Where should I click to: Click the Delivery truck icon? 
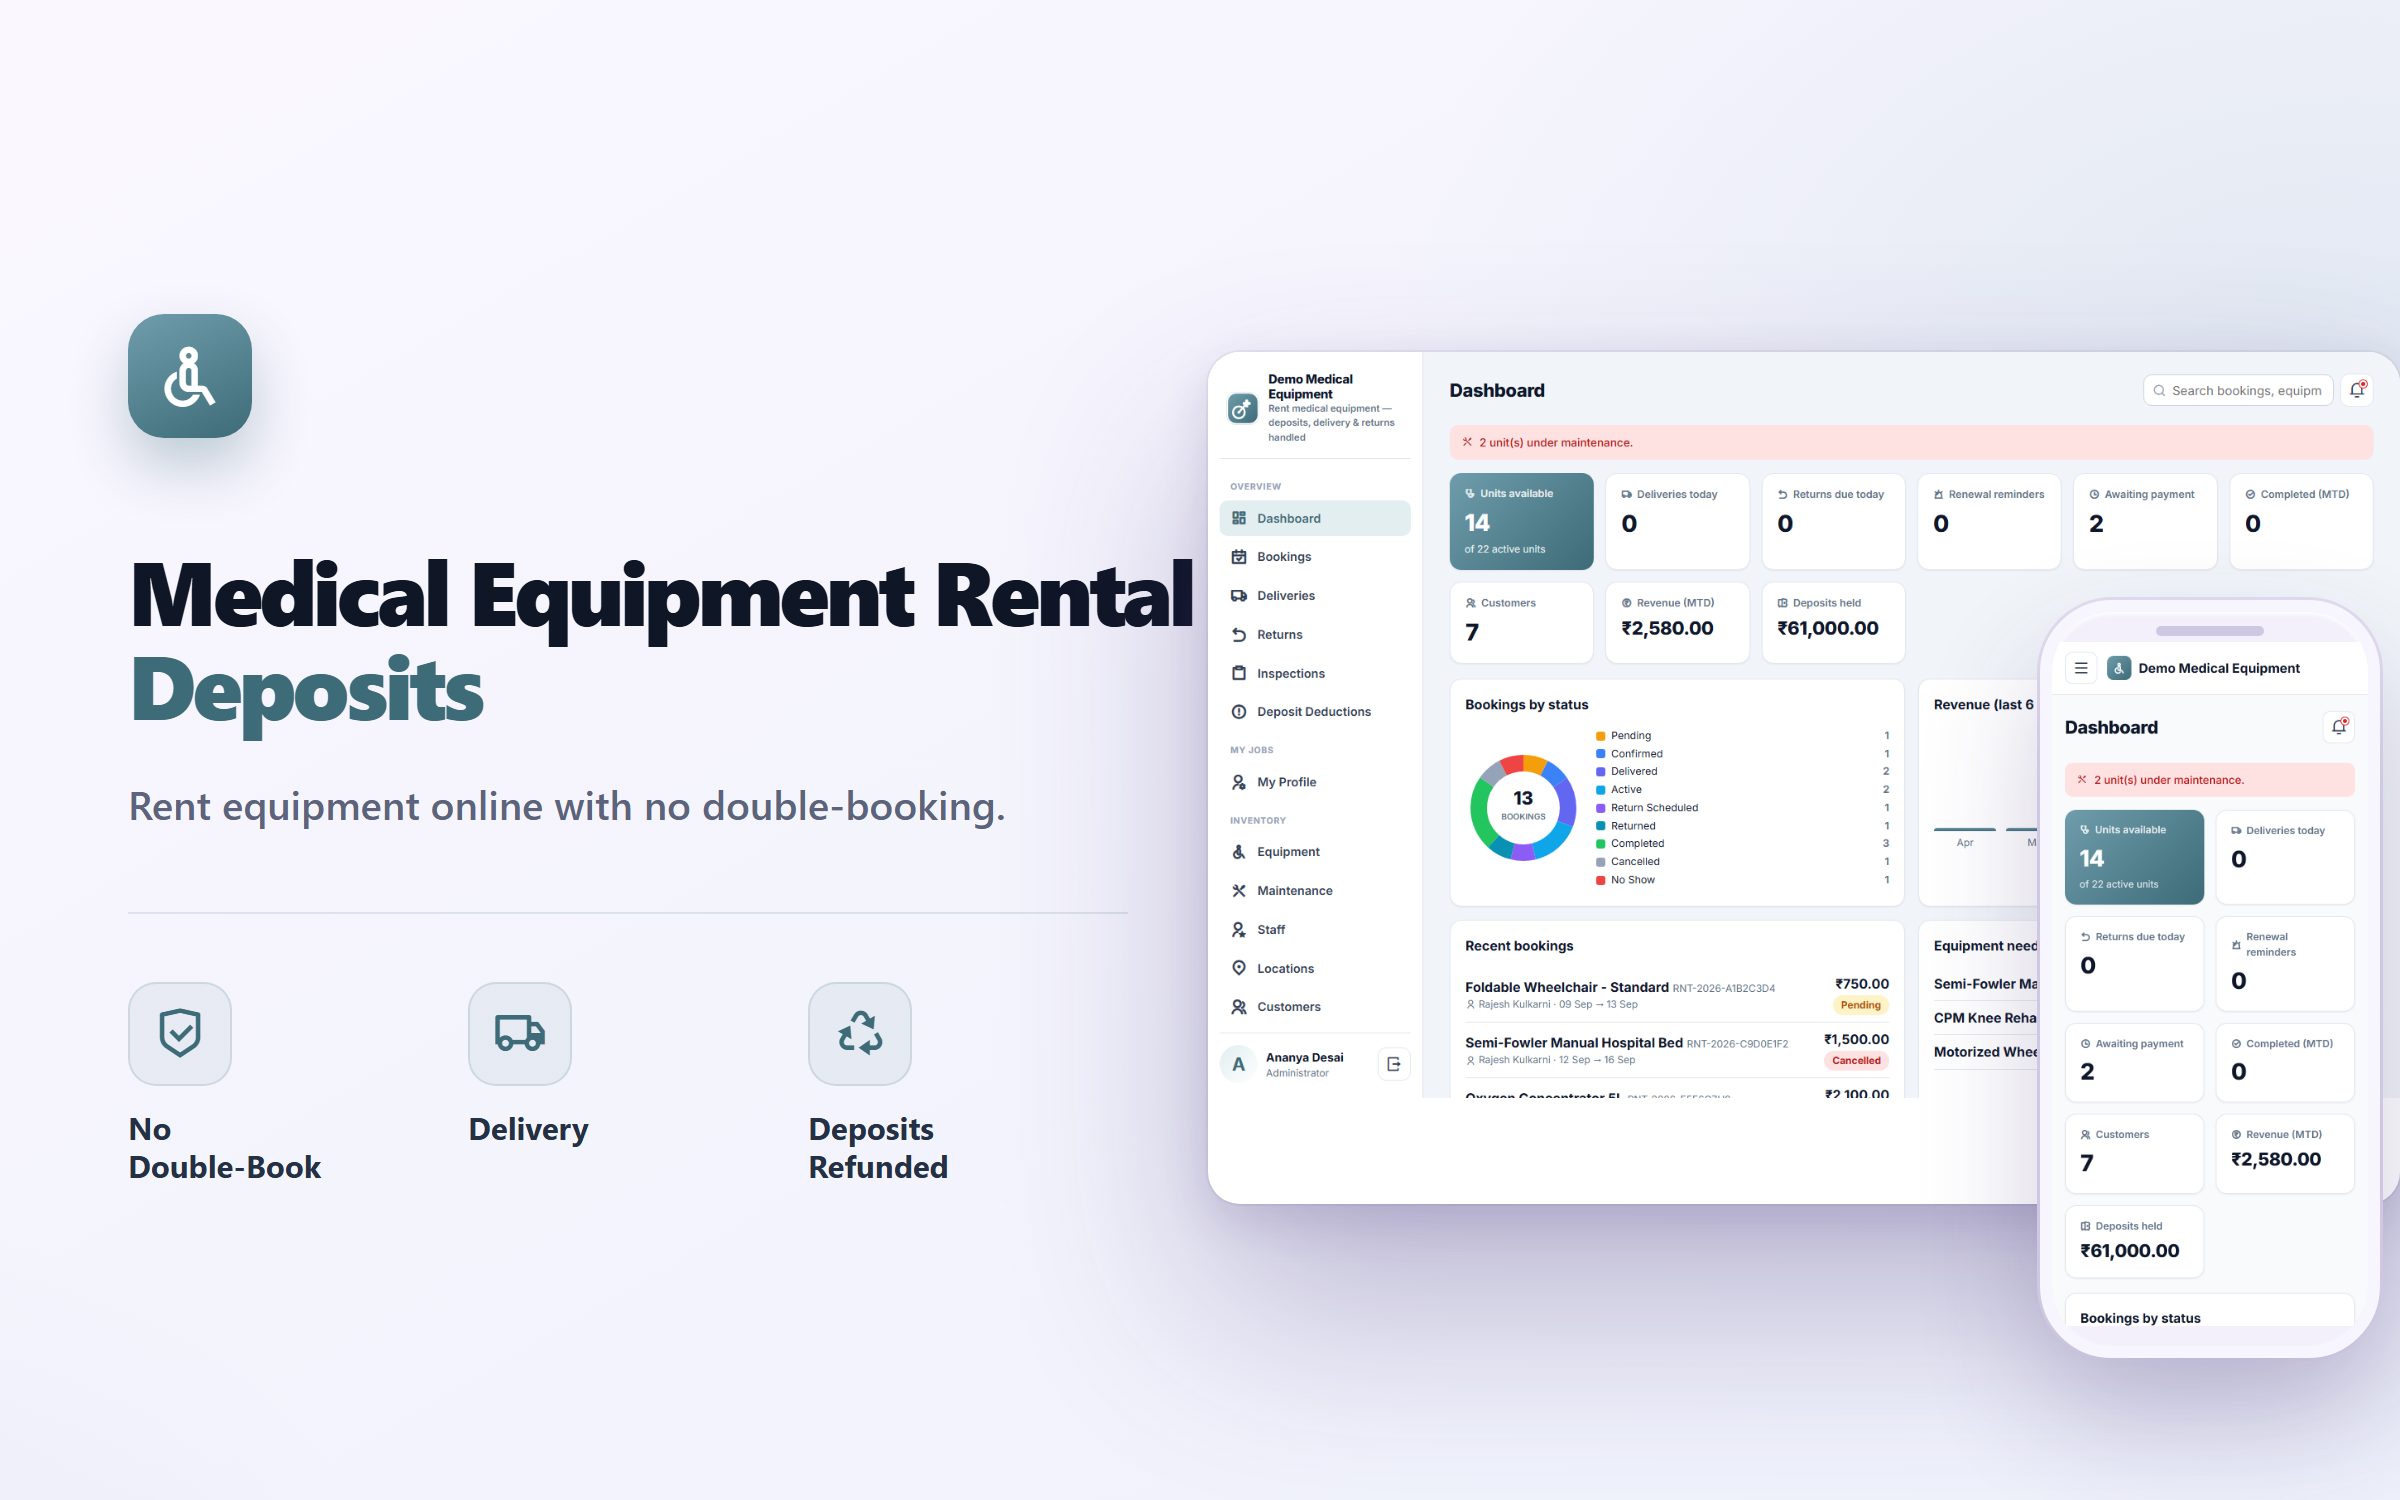[520, 1033]
